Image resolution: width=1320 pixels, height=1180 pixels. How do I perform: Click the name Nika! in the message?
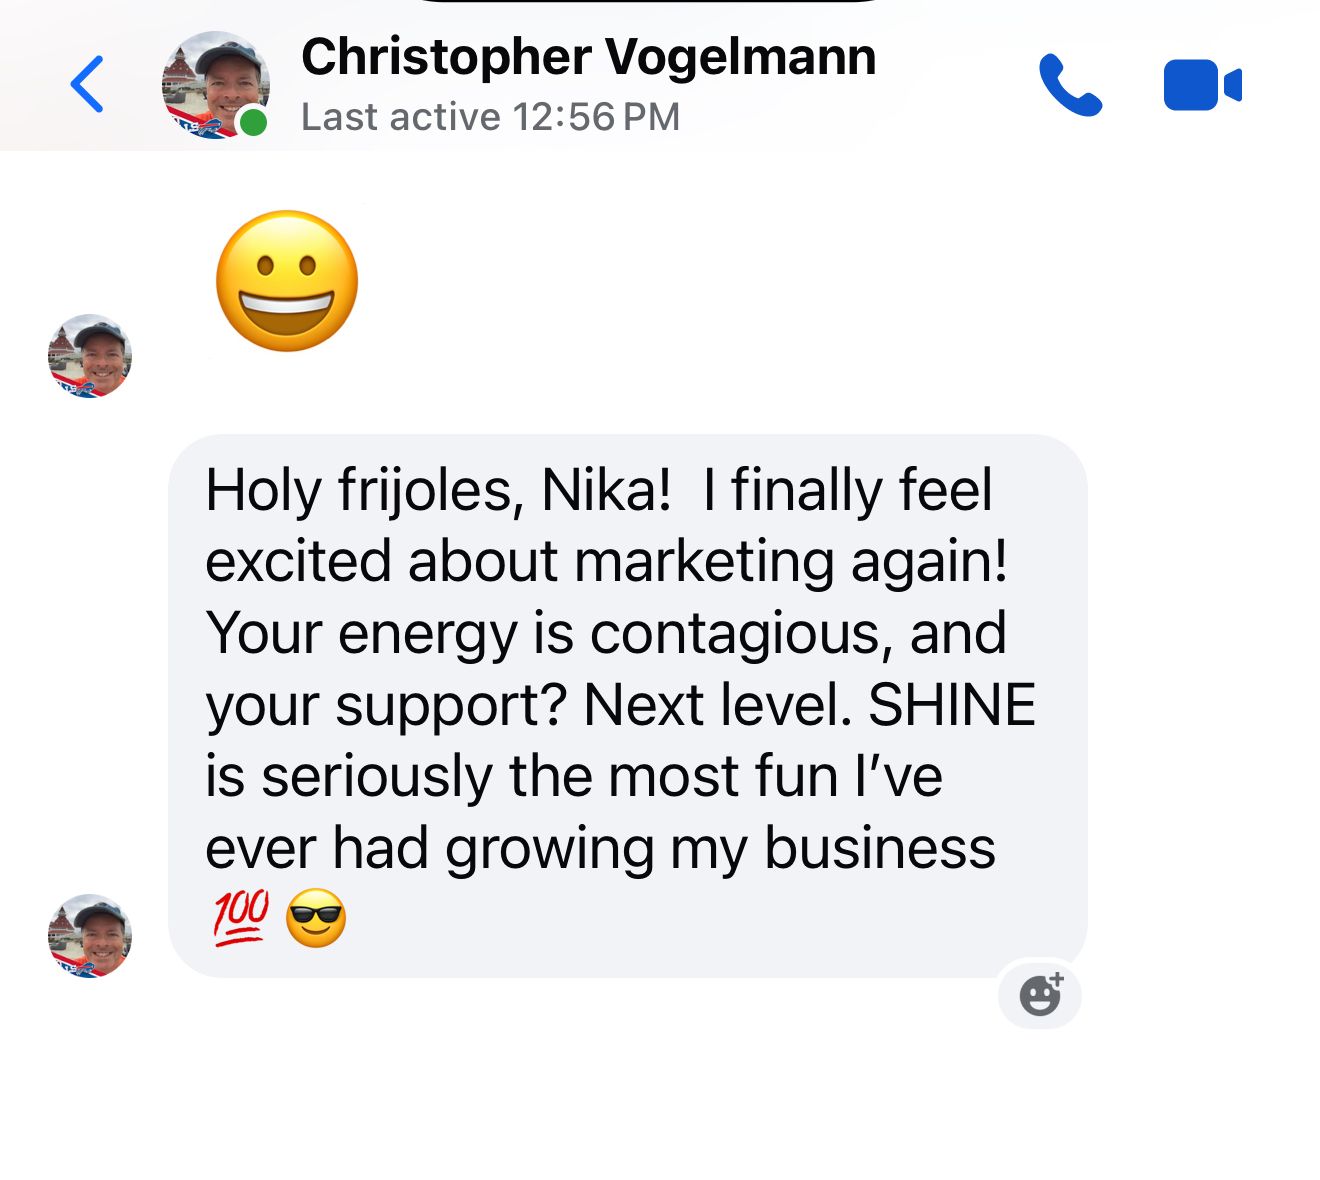[606, 490]
